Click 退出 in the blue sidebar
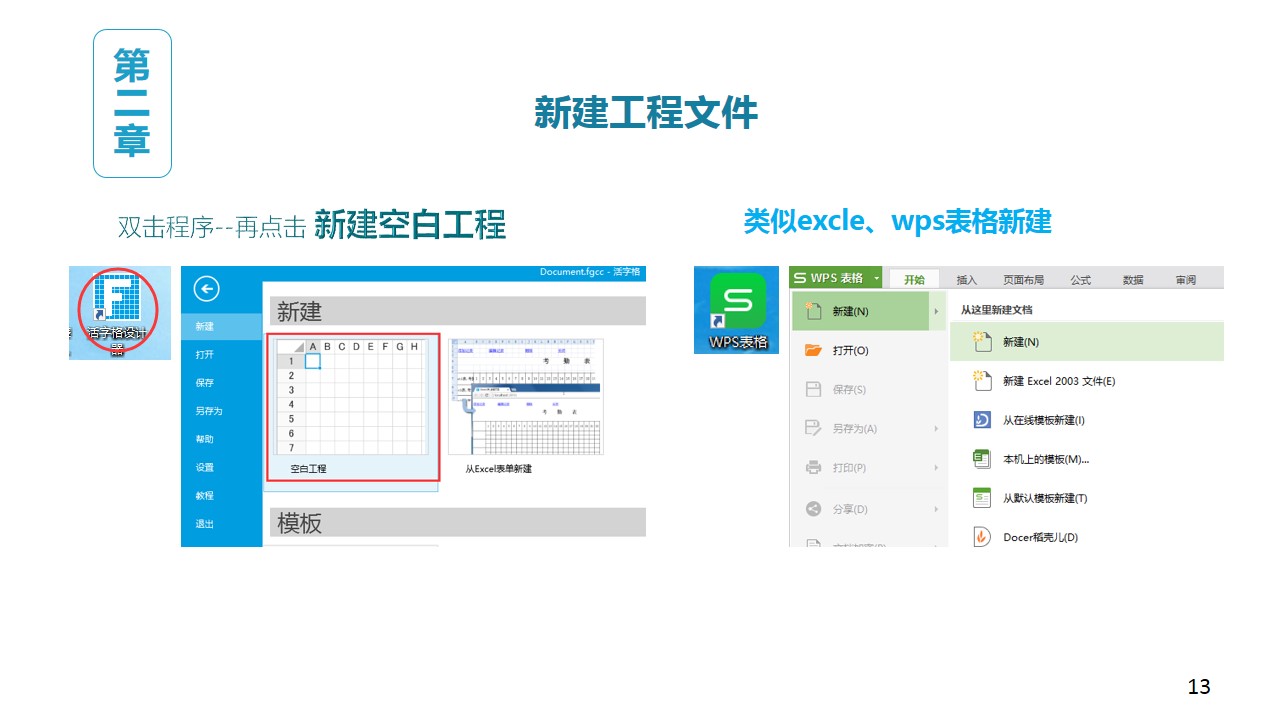This screenshot has height=720, width=1280. click(205, 524)
